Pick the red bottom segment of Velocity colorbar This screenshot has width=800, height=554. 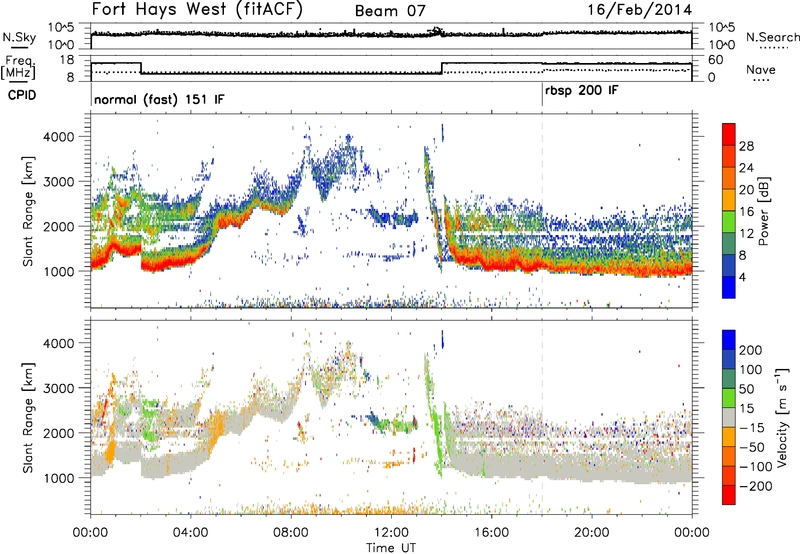point(729,495)
